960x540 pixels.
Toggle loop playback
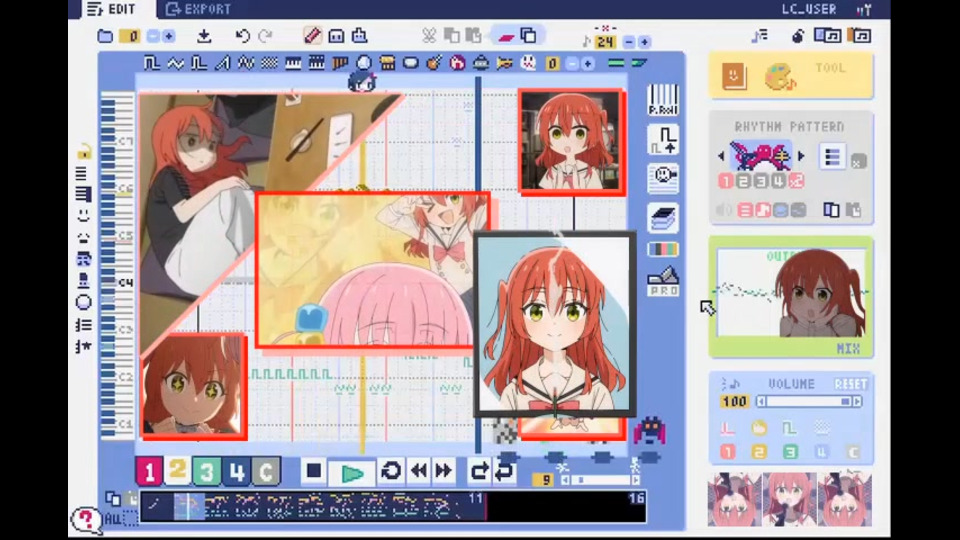(391, 471)
